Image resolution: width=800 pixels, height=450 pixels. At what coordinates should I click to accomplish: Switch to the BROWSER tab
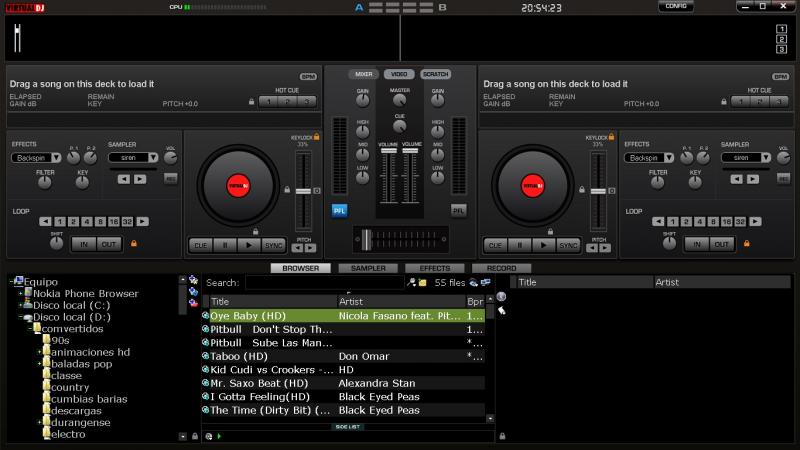pos(301,268)
